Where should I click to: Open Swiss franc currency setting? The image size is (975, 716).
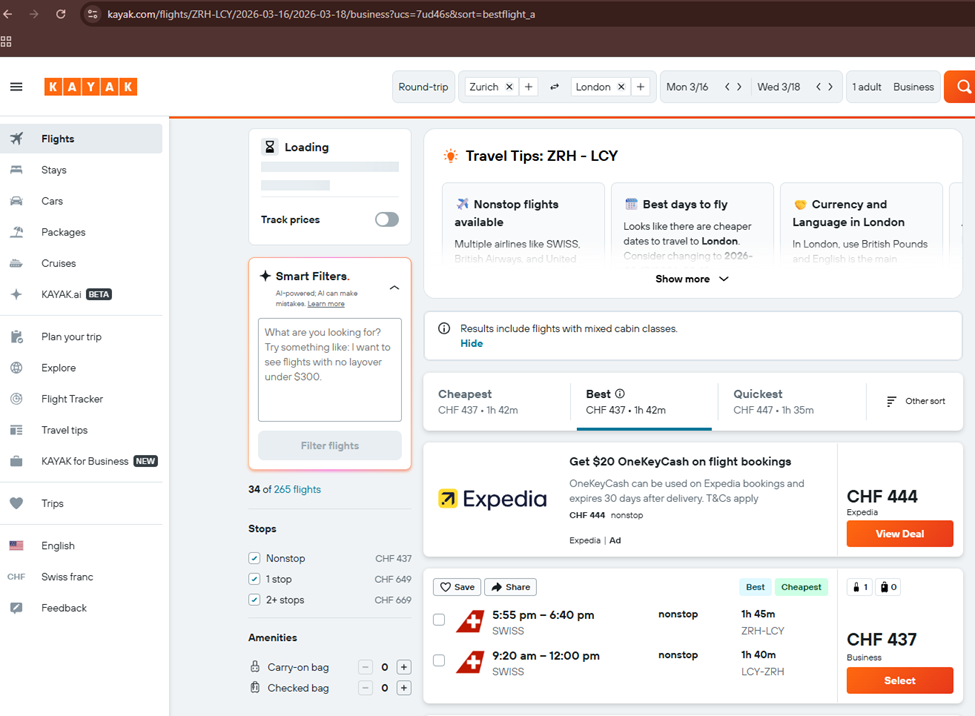click(x=81, y=577)
